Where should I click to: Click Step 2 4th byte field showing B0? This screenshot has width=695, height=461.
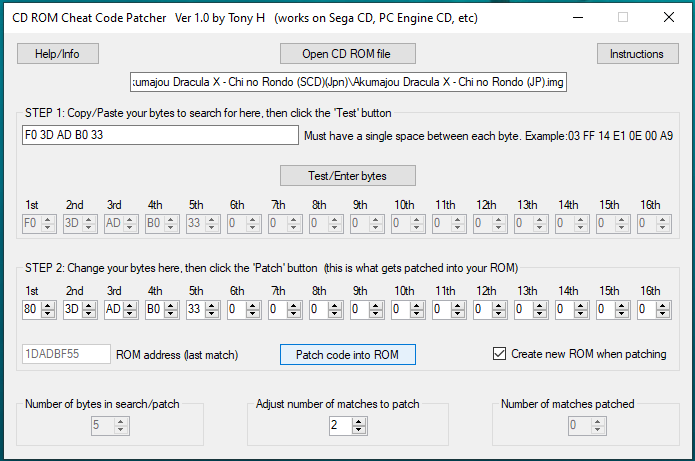(x=154, y=310)
